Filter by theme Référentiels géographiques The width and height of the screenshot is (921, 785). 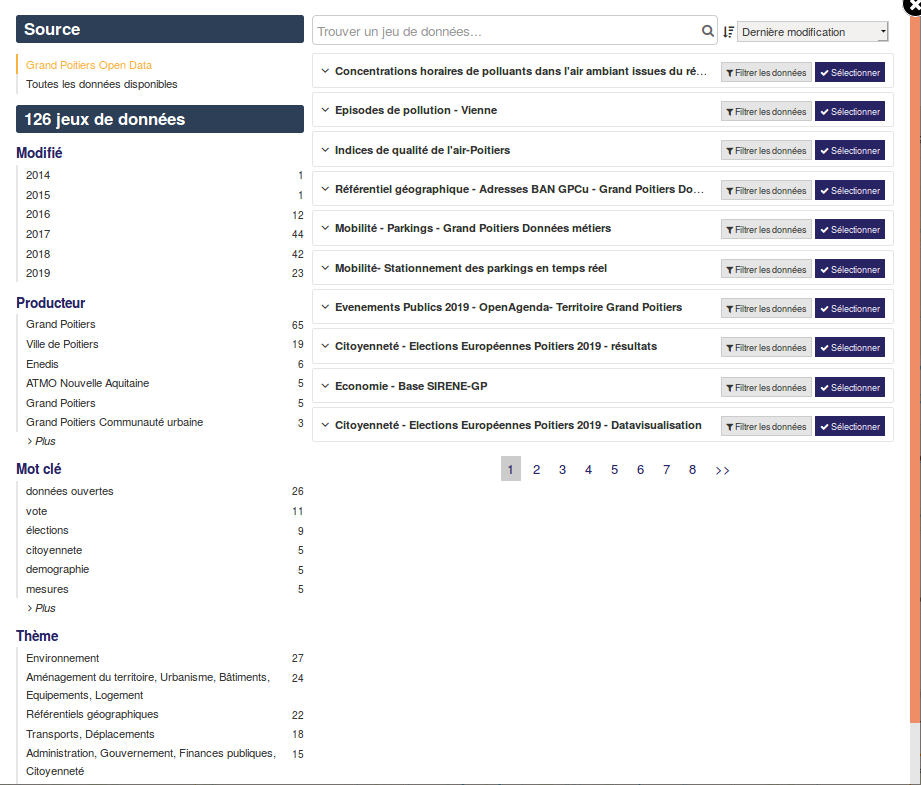(164, 714)
